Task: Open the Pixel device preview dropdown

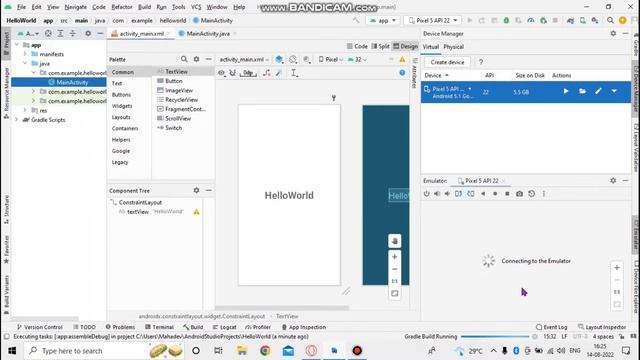Action: coord(331,60)
